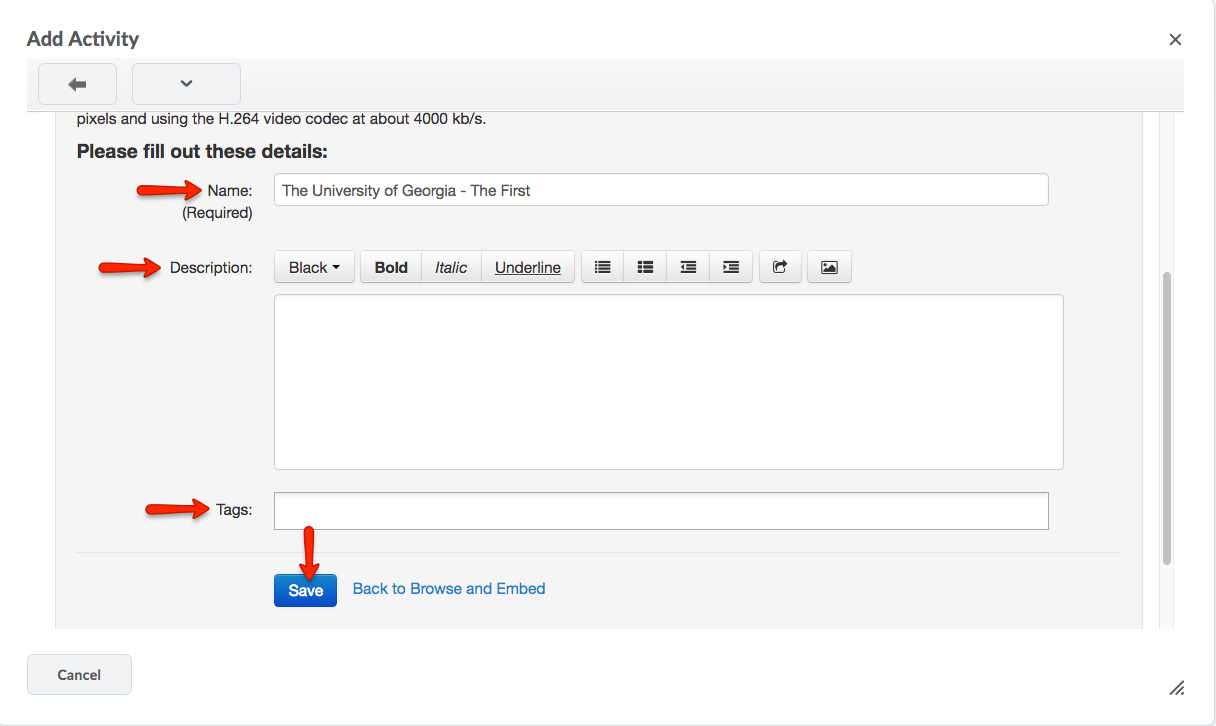Focus the Tags input field
Viewport: 1216px width, 726px height.
pyautogui.click(x=660, y=510)
